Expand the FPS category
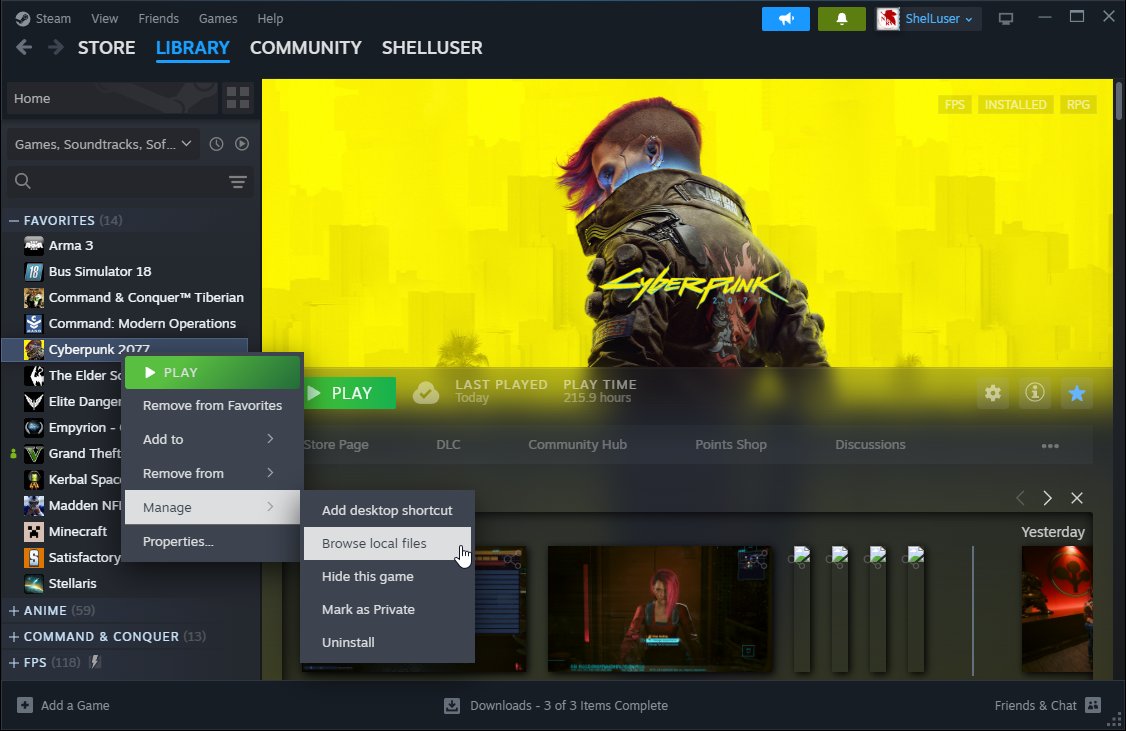Image resolution: width=1126 pixels, height=731 pixels. click(x=14, y=662)
